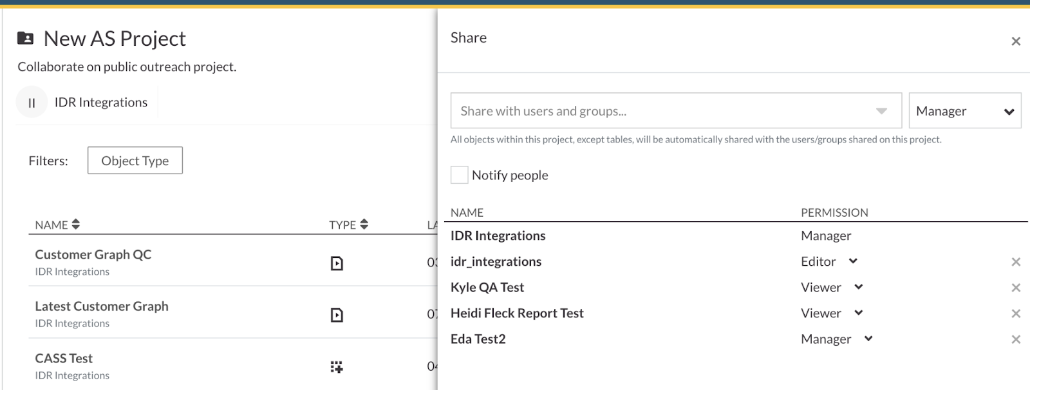Click the project folder icon beside New AS Project

(x=25, y=38)
